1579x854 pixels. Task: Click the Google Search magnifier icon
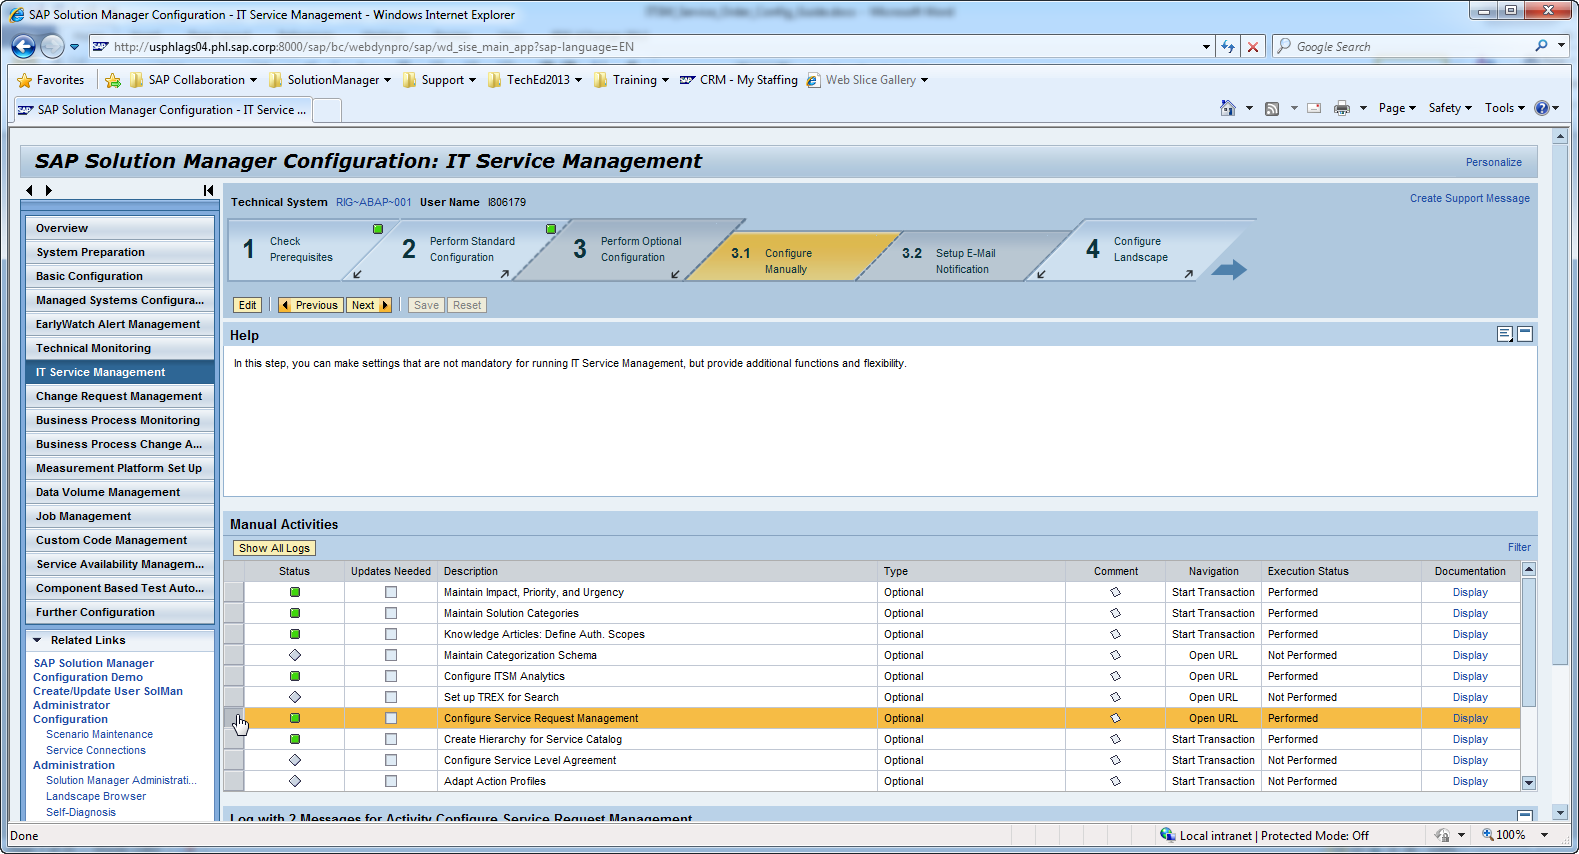click(x=1541, y=46)
